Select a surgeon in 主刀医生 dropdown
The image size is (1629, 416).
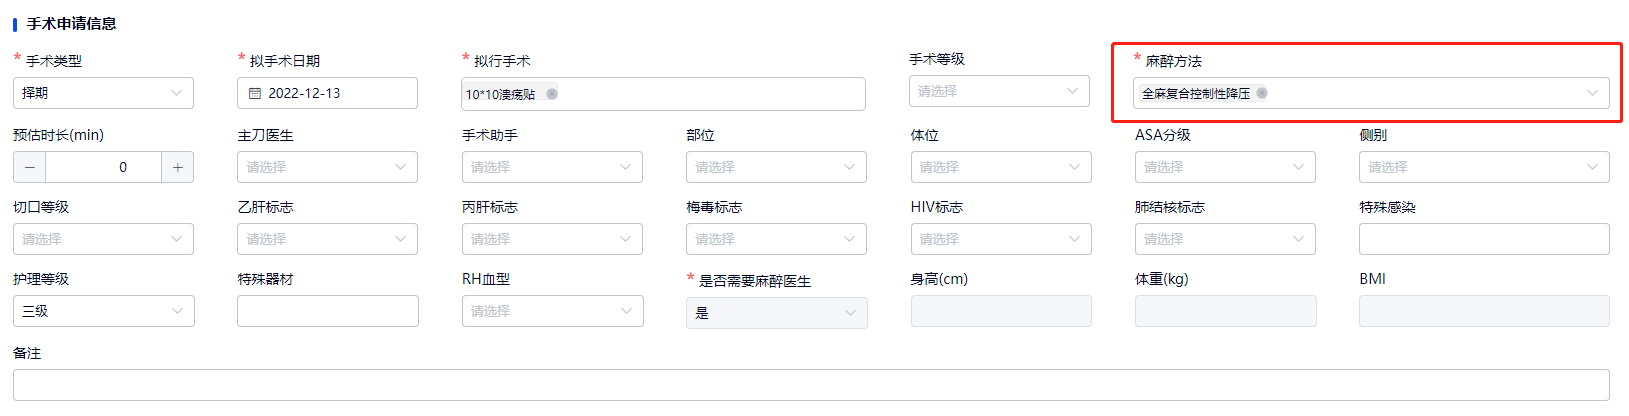tap(327, 167)
